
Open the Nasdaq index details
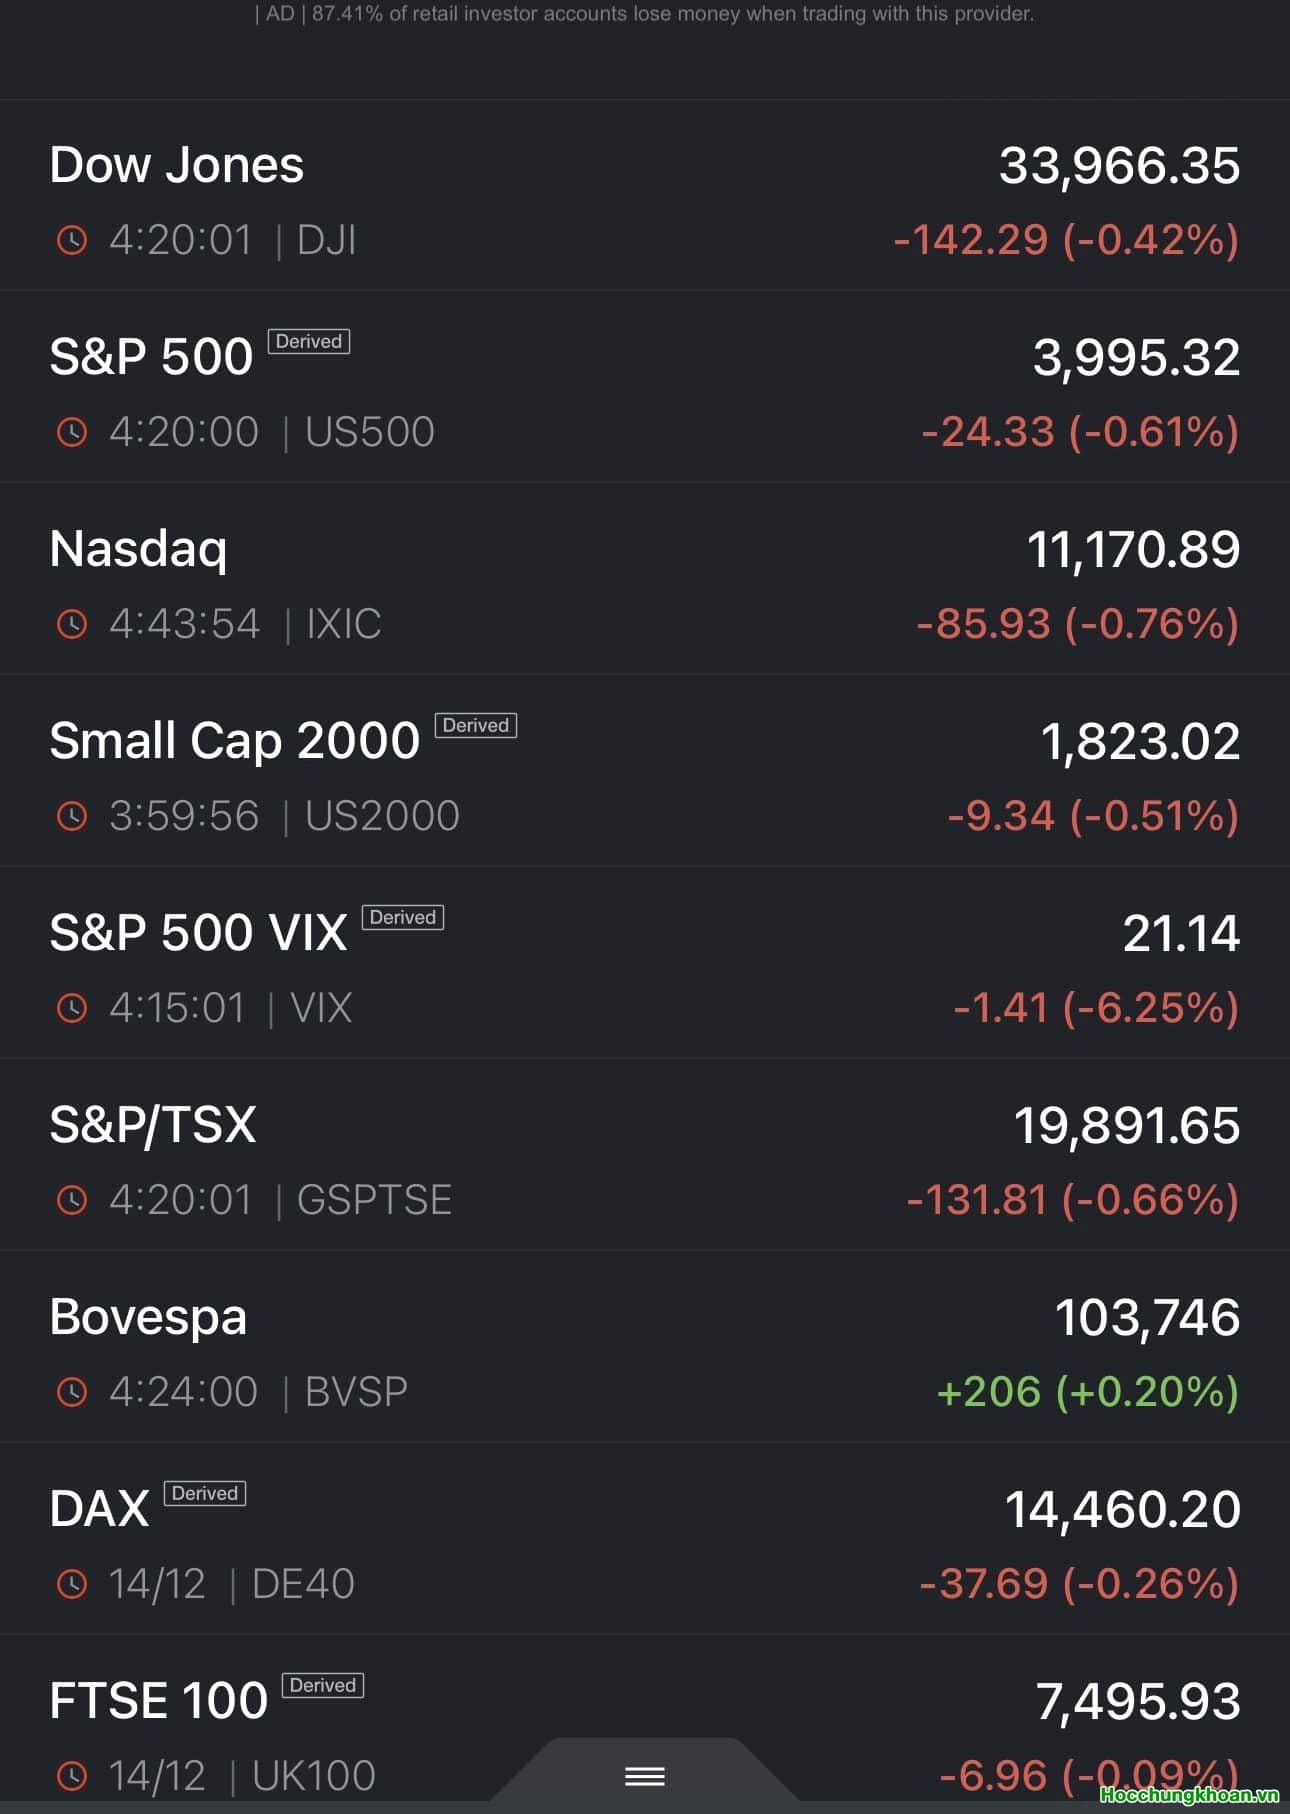(x=139, y=549)
